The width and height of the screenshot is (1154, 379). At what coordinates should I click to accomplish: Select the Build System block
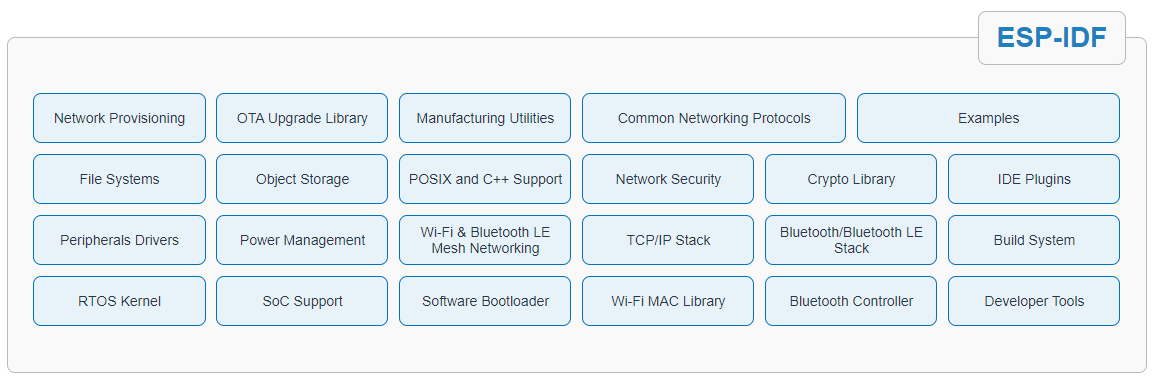1034,240
